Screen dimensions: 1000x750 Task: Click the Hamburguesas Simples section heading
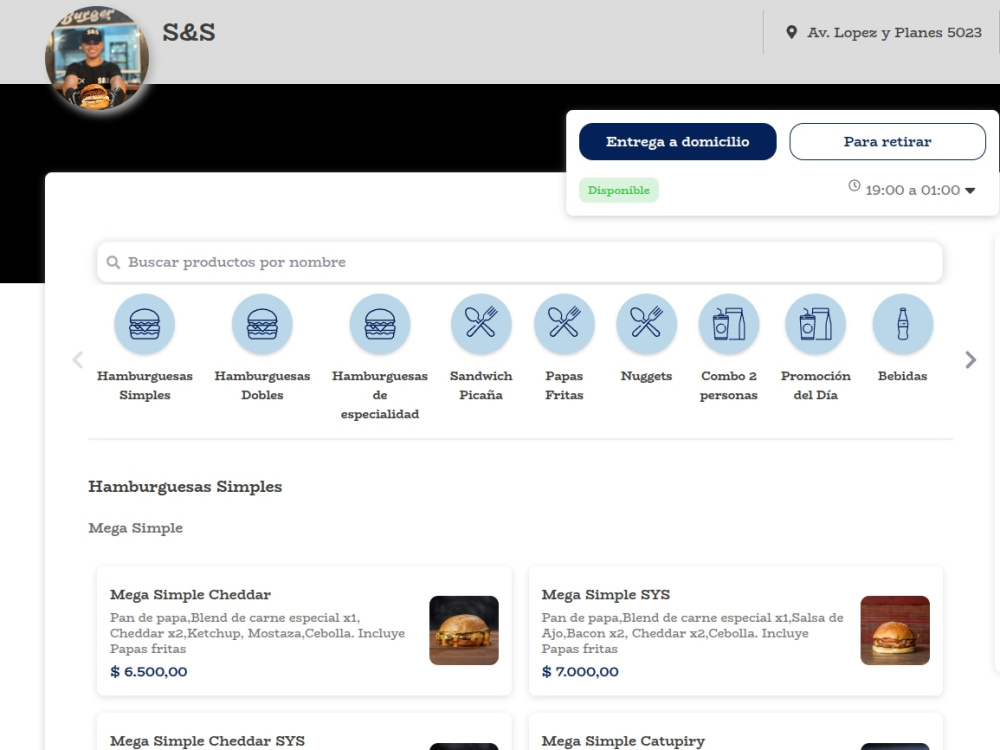tap(185, 487)
